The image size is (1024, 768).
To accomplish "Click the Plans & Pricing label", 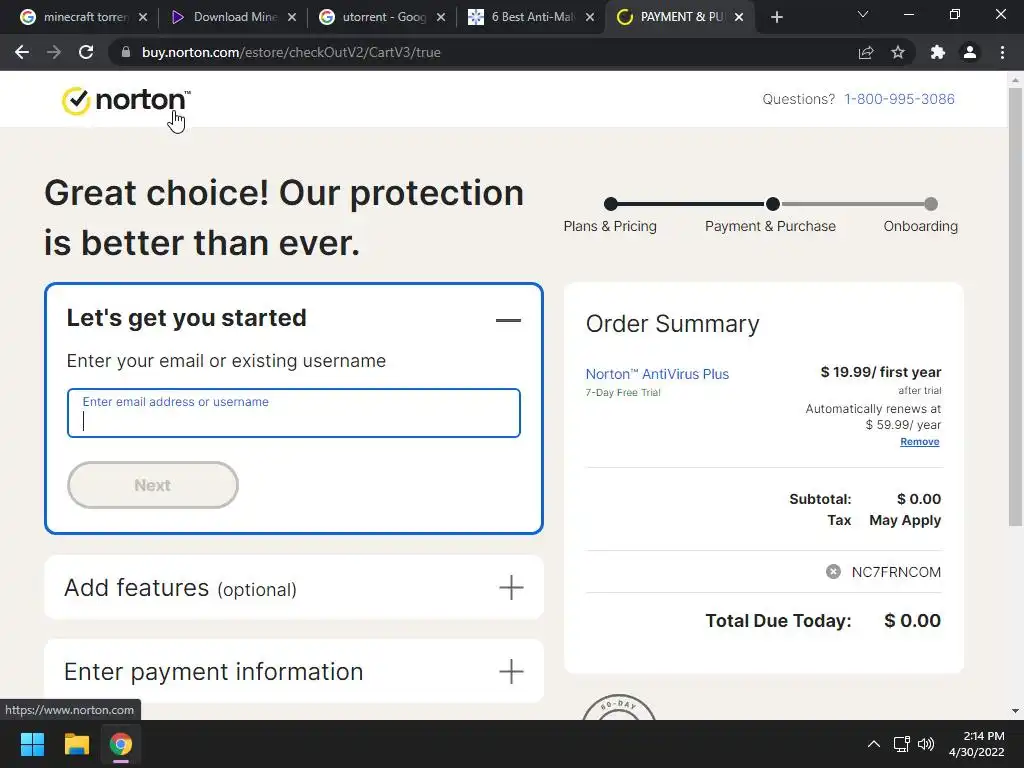I will click(x=610, y=226).
